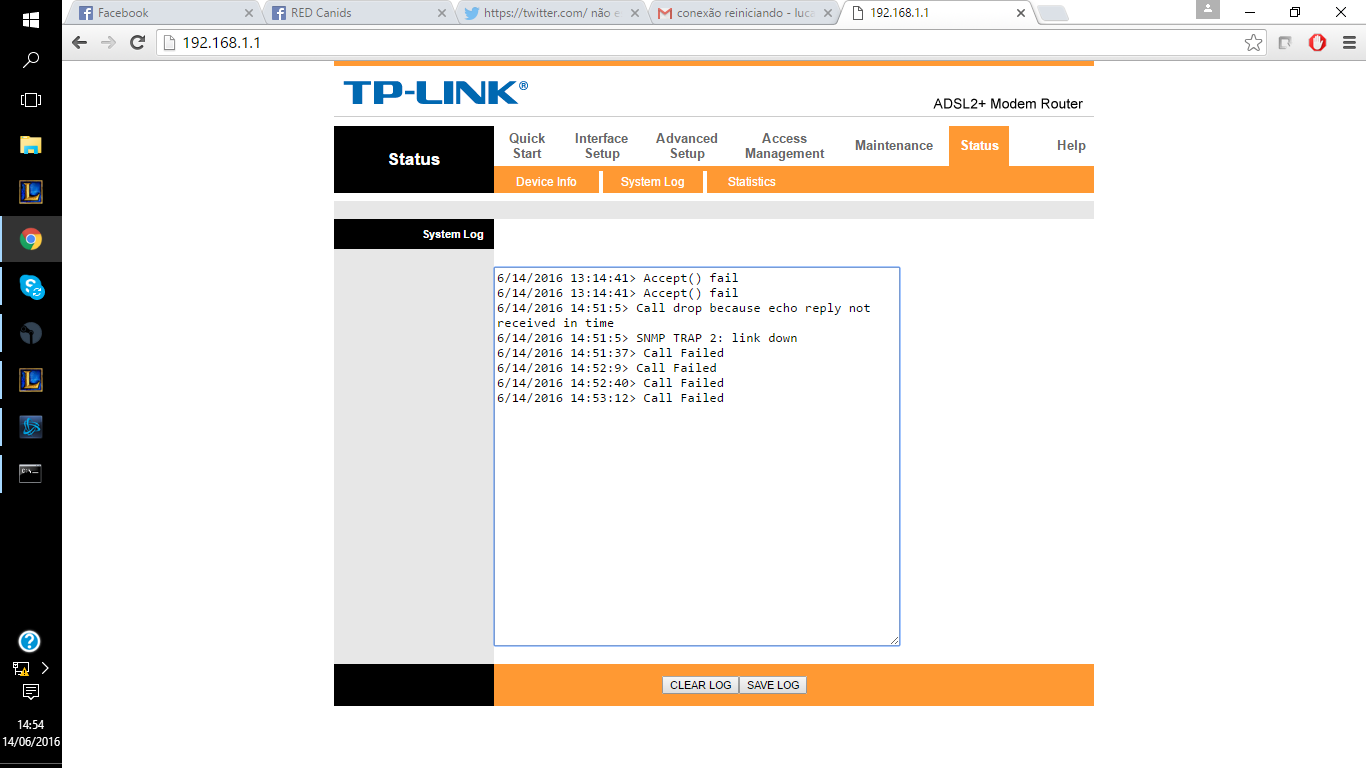Close the Facebook tab
The width and height of the screenshot is (1366, 768).
point(249,13)
